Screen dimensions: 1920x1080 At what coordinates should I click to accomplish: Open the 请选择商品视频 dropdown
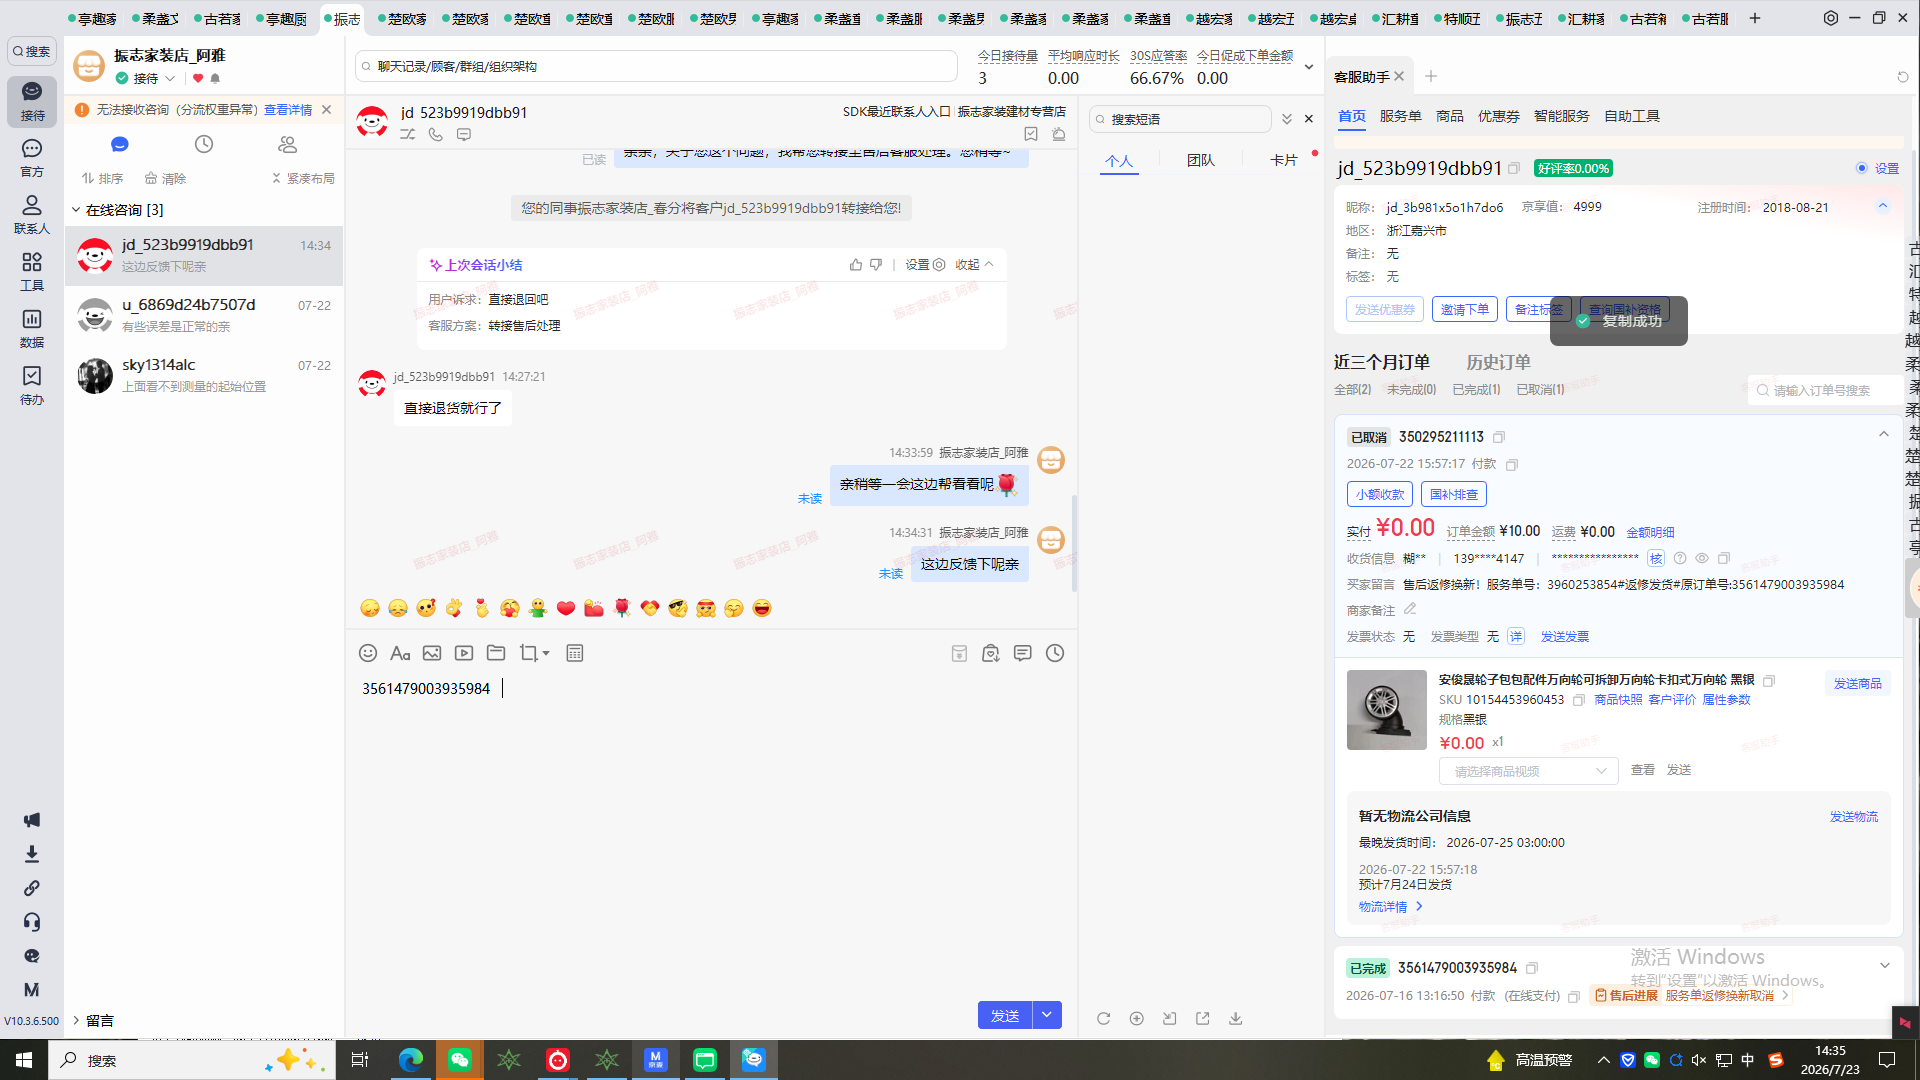1528,771
